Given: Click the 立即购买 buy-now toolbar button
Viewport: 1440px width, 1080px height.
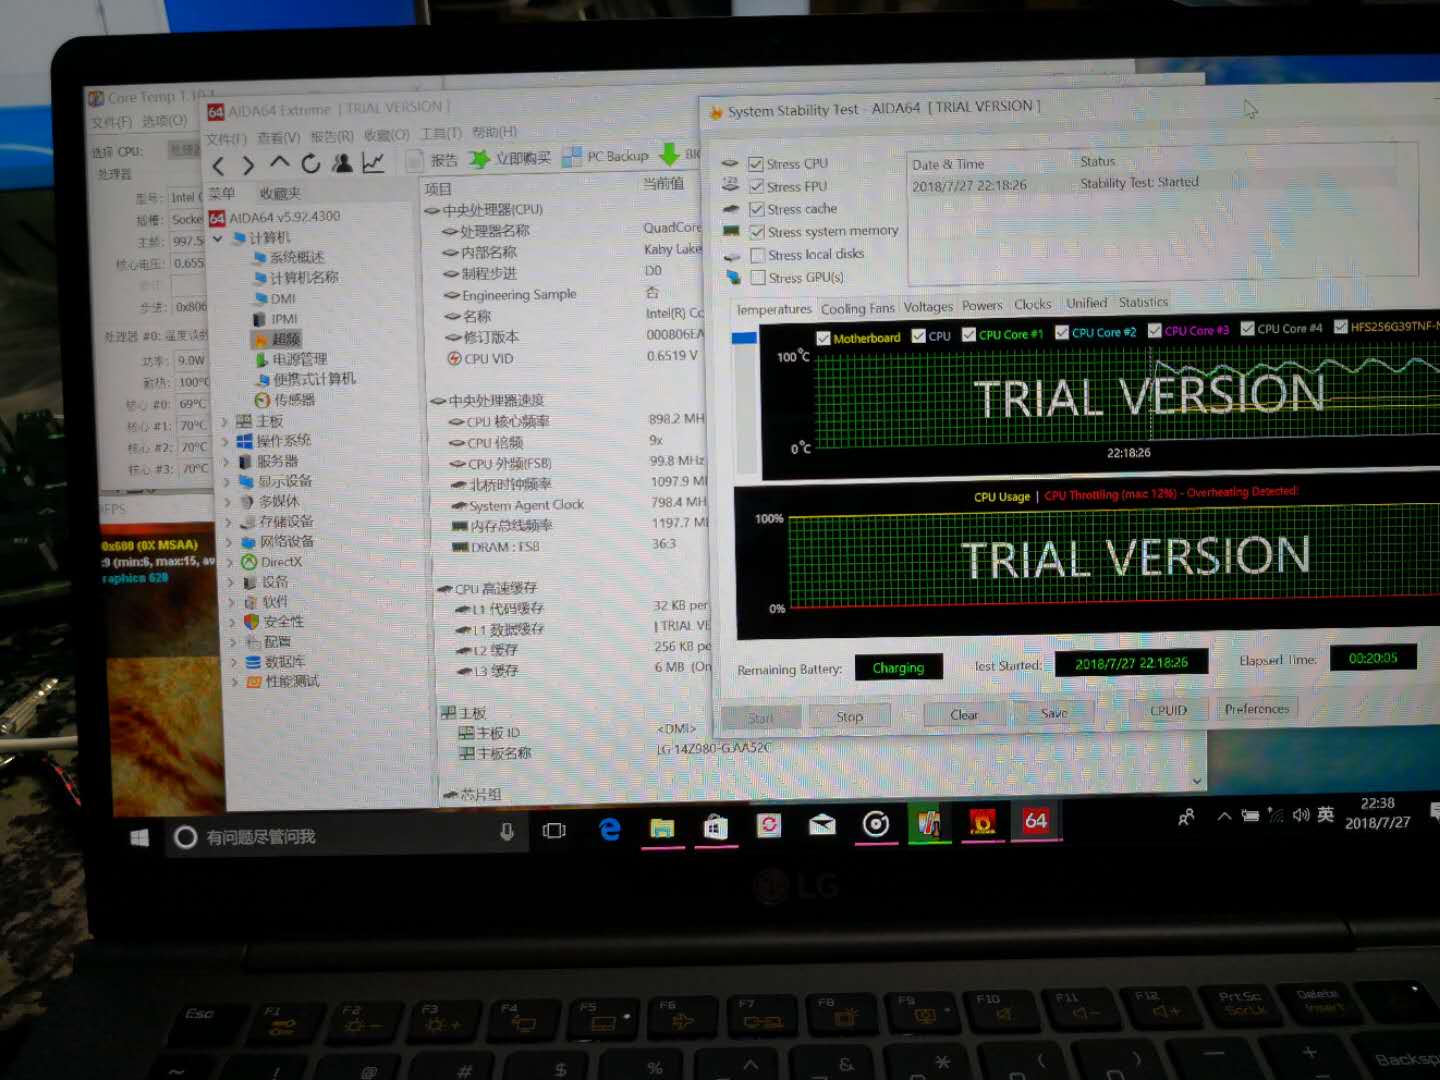Looking at the screenshot, I should tap(510, 158).
